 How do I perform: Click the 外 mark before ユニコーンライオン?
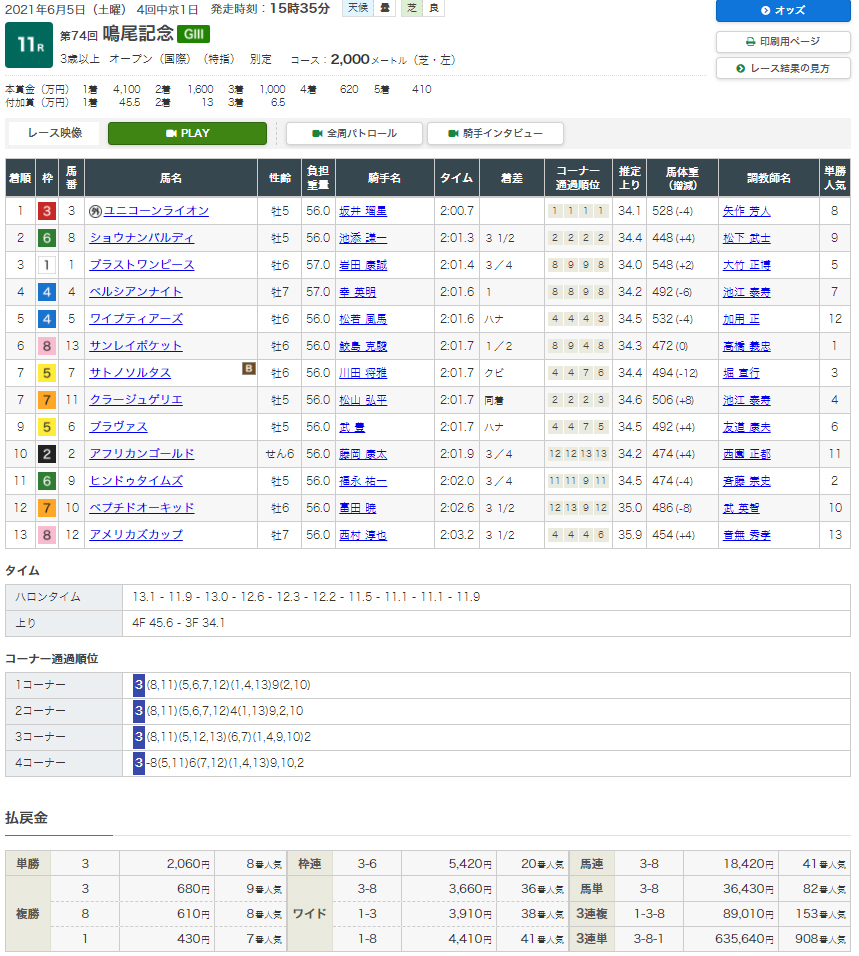click(x=95, y=211)
